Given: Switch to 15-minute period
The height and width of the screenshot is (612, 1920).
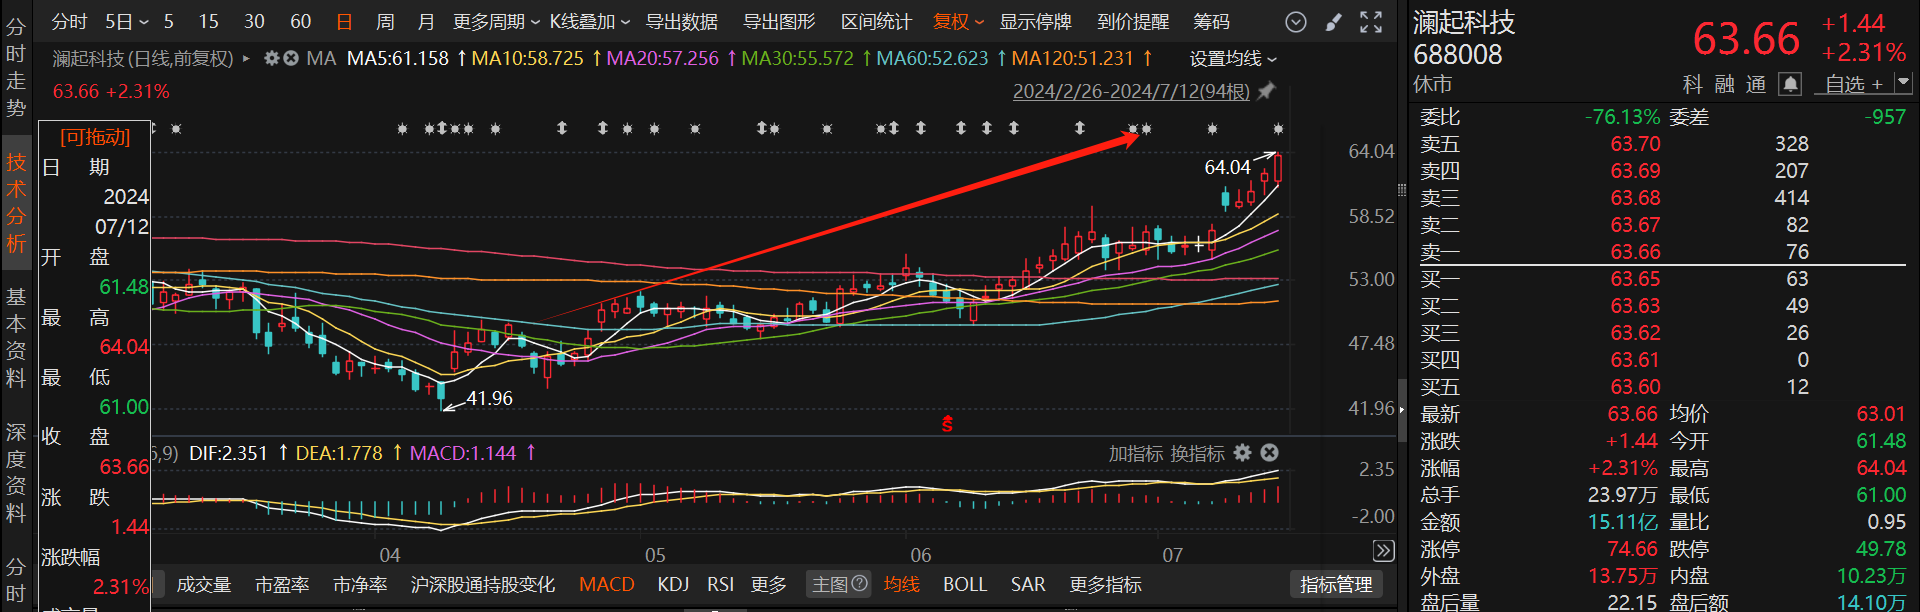Looking at the screenshot, I should (208, 22).
